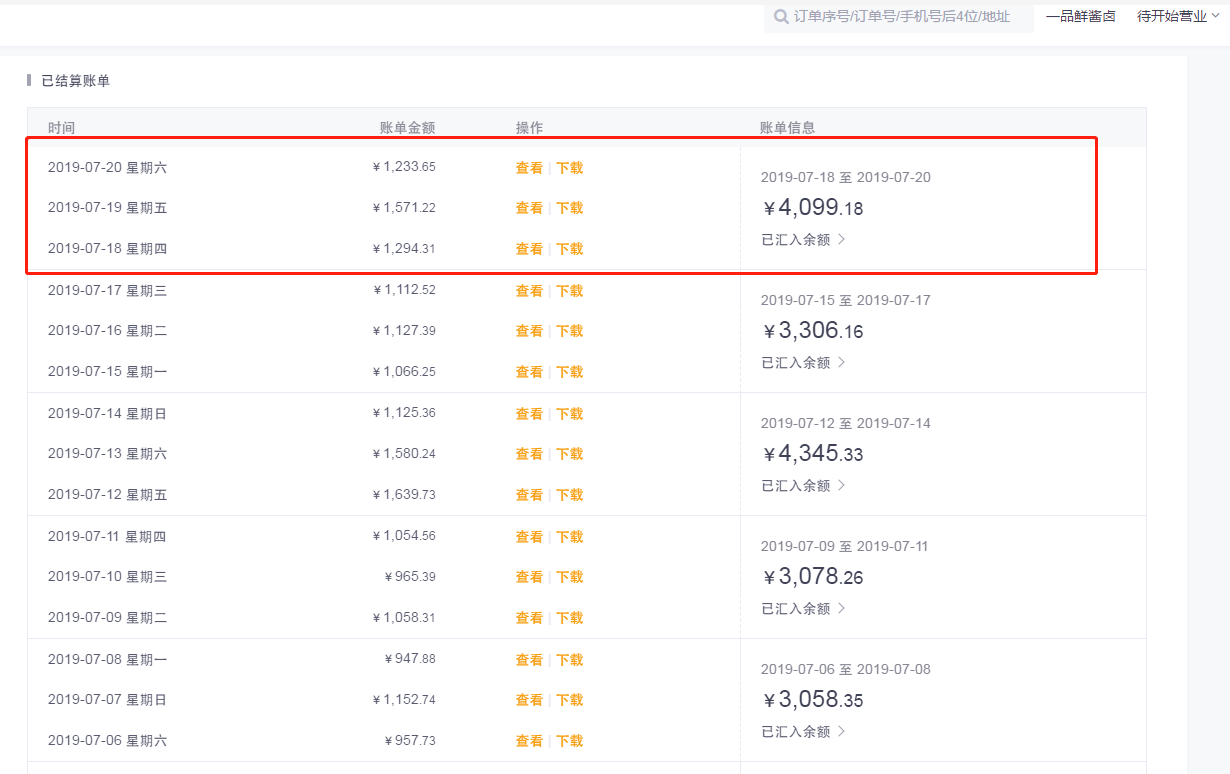The width and height of the screenshot is (1230, 774).
Task: Expand 已汇入余额 for ¥3,078.26 settlement
Action: [804, 609]
